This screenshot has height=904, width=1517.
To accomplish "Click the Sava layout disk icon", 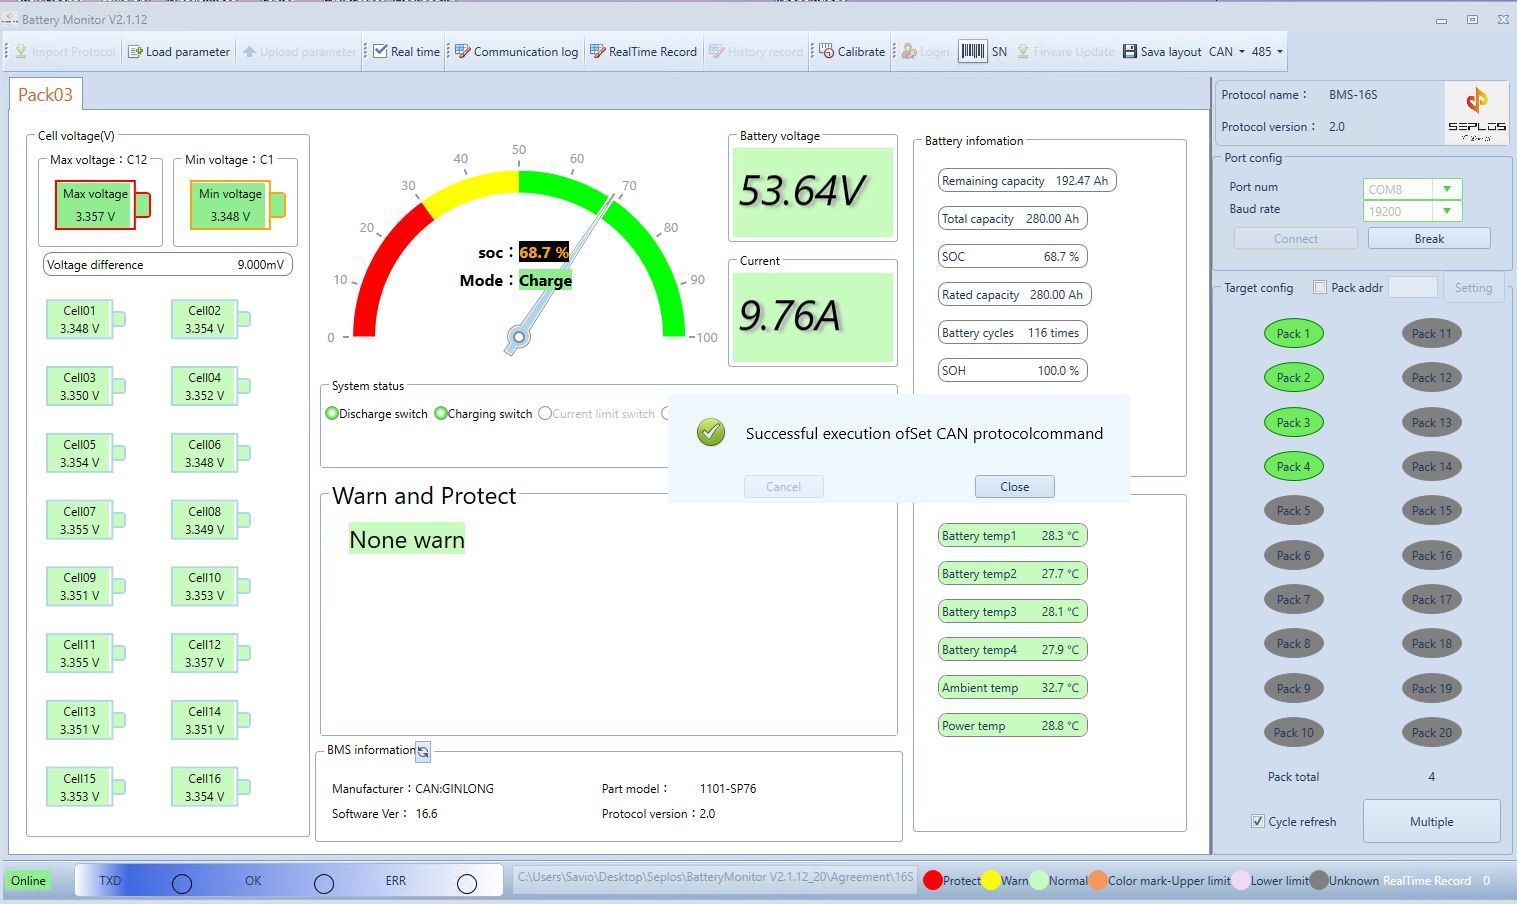I will point(1130,52).
